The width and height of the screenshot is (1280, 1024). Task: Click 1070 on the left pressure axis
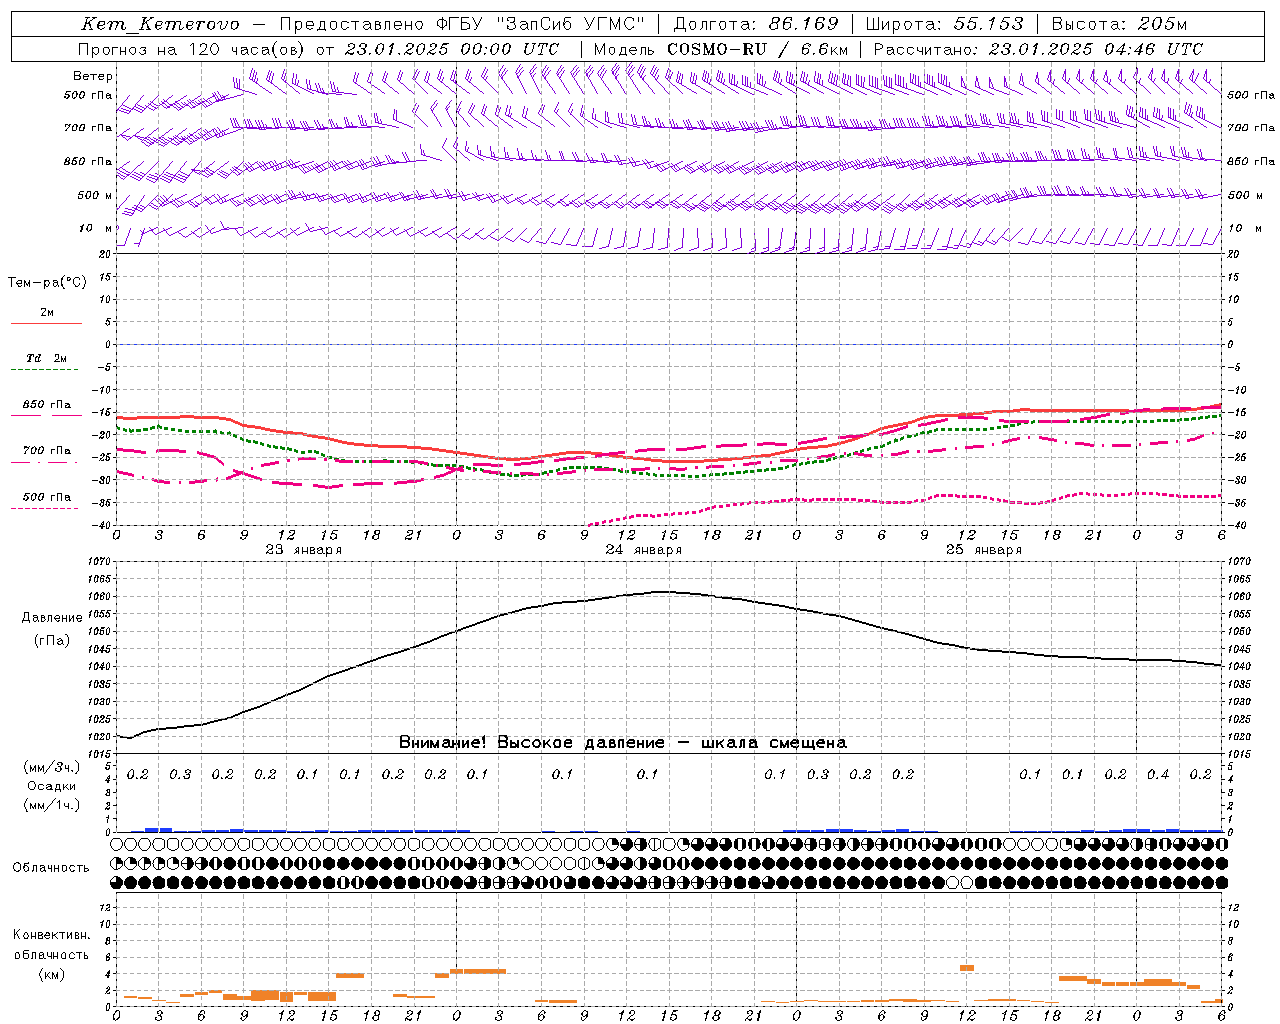coord(101,562)
